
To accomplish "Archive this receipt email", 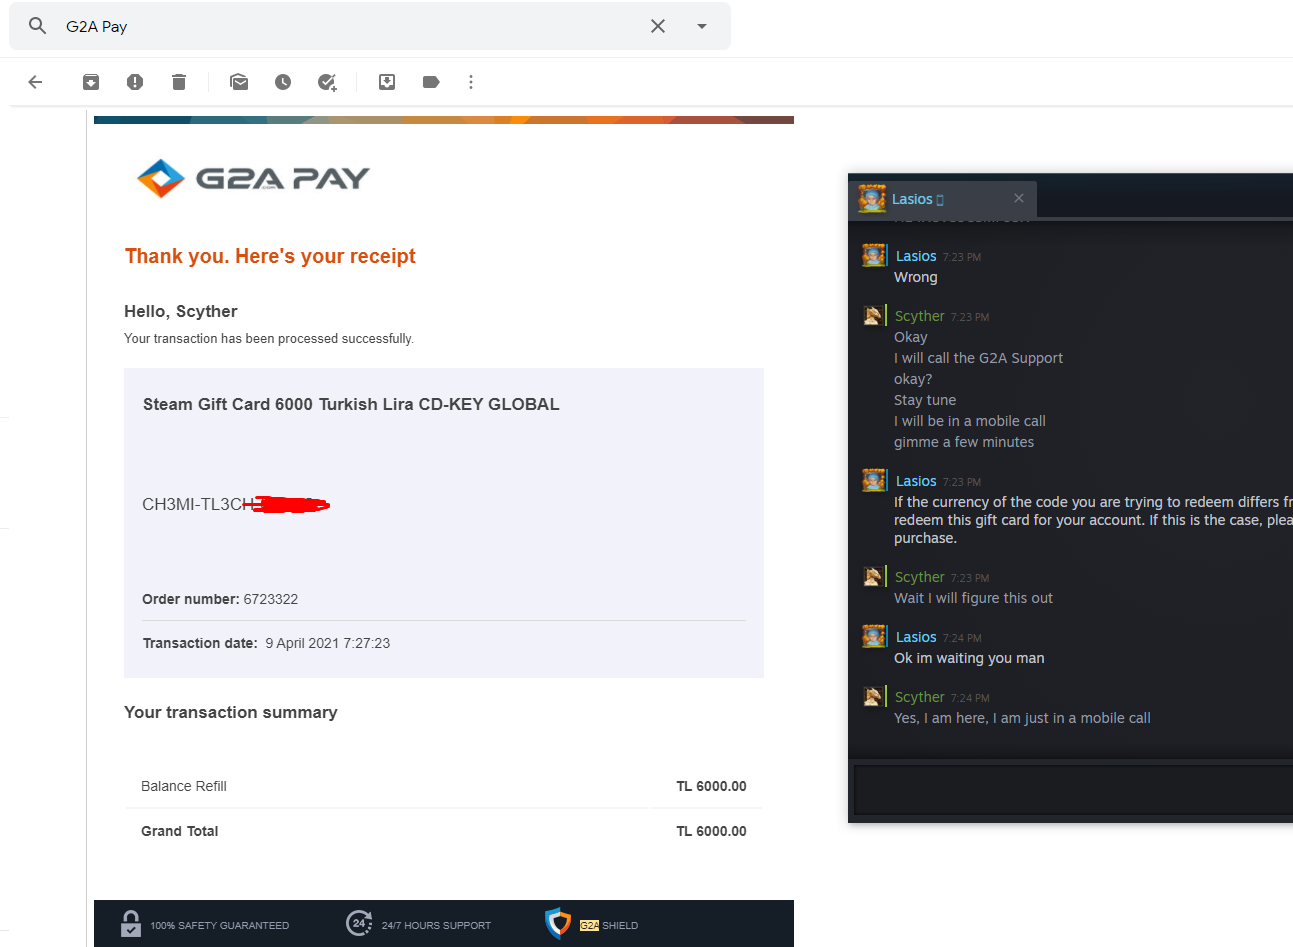I will (x=91, y=82).
